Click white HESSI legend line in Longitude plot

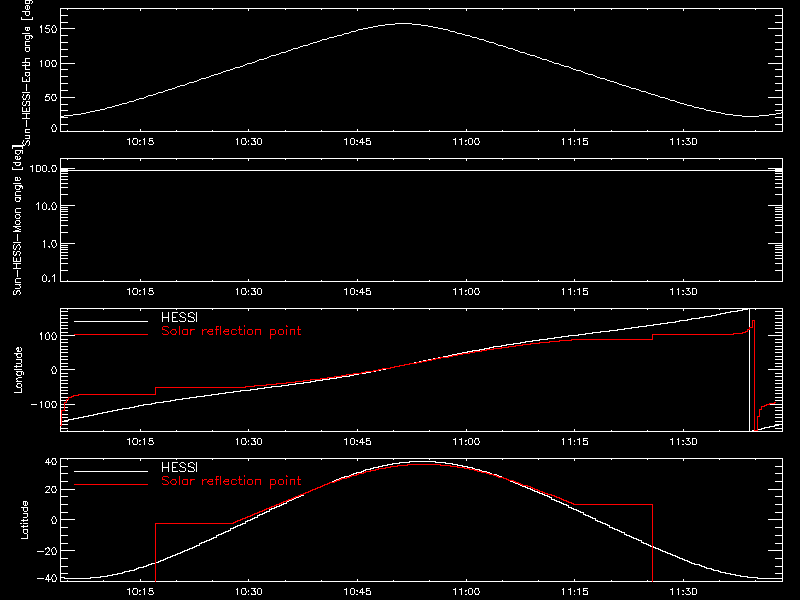[111, 321]
